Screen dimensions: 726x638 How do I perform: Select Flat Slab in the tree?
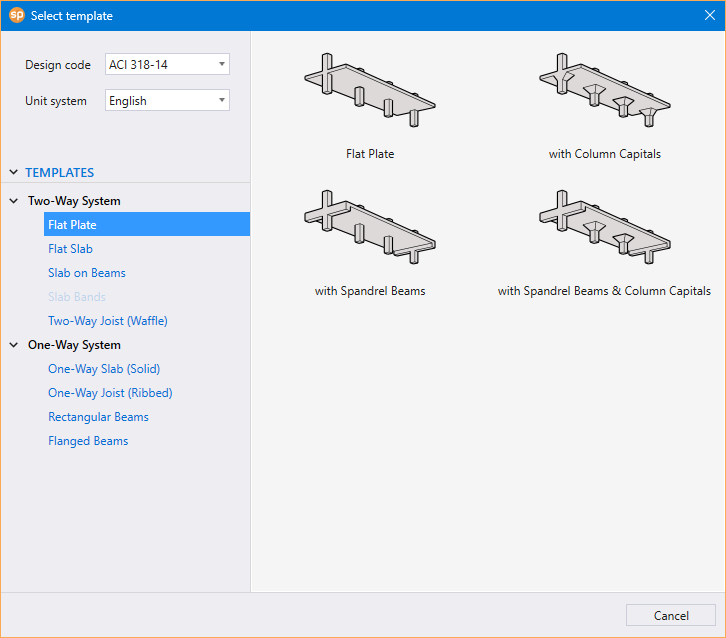(70, 249)
